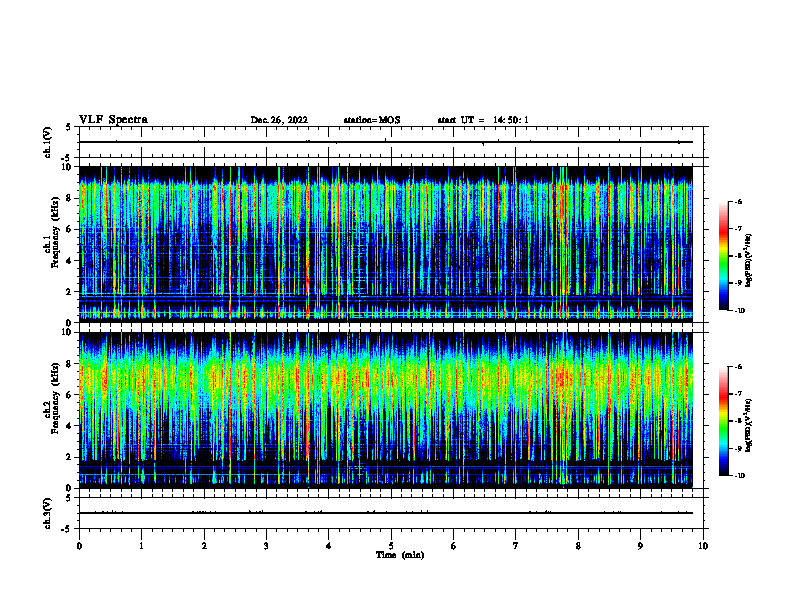792x612 pixels.
Task: Click time-axis tick label "4"
Action: coord(329,546)
